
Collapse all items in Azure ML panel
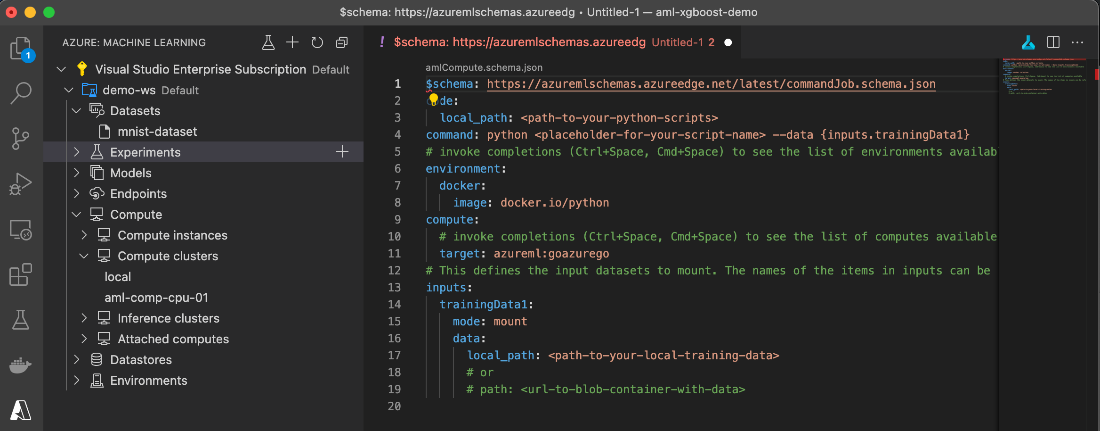(x=342, y=43)
